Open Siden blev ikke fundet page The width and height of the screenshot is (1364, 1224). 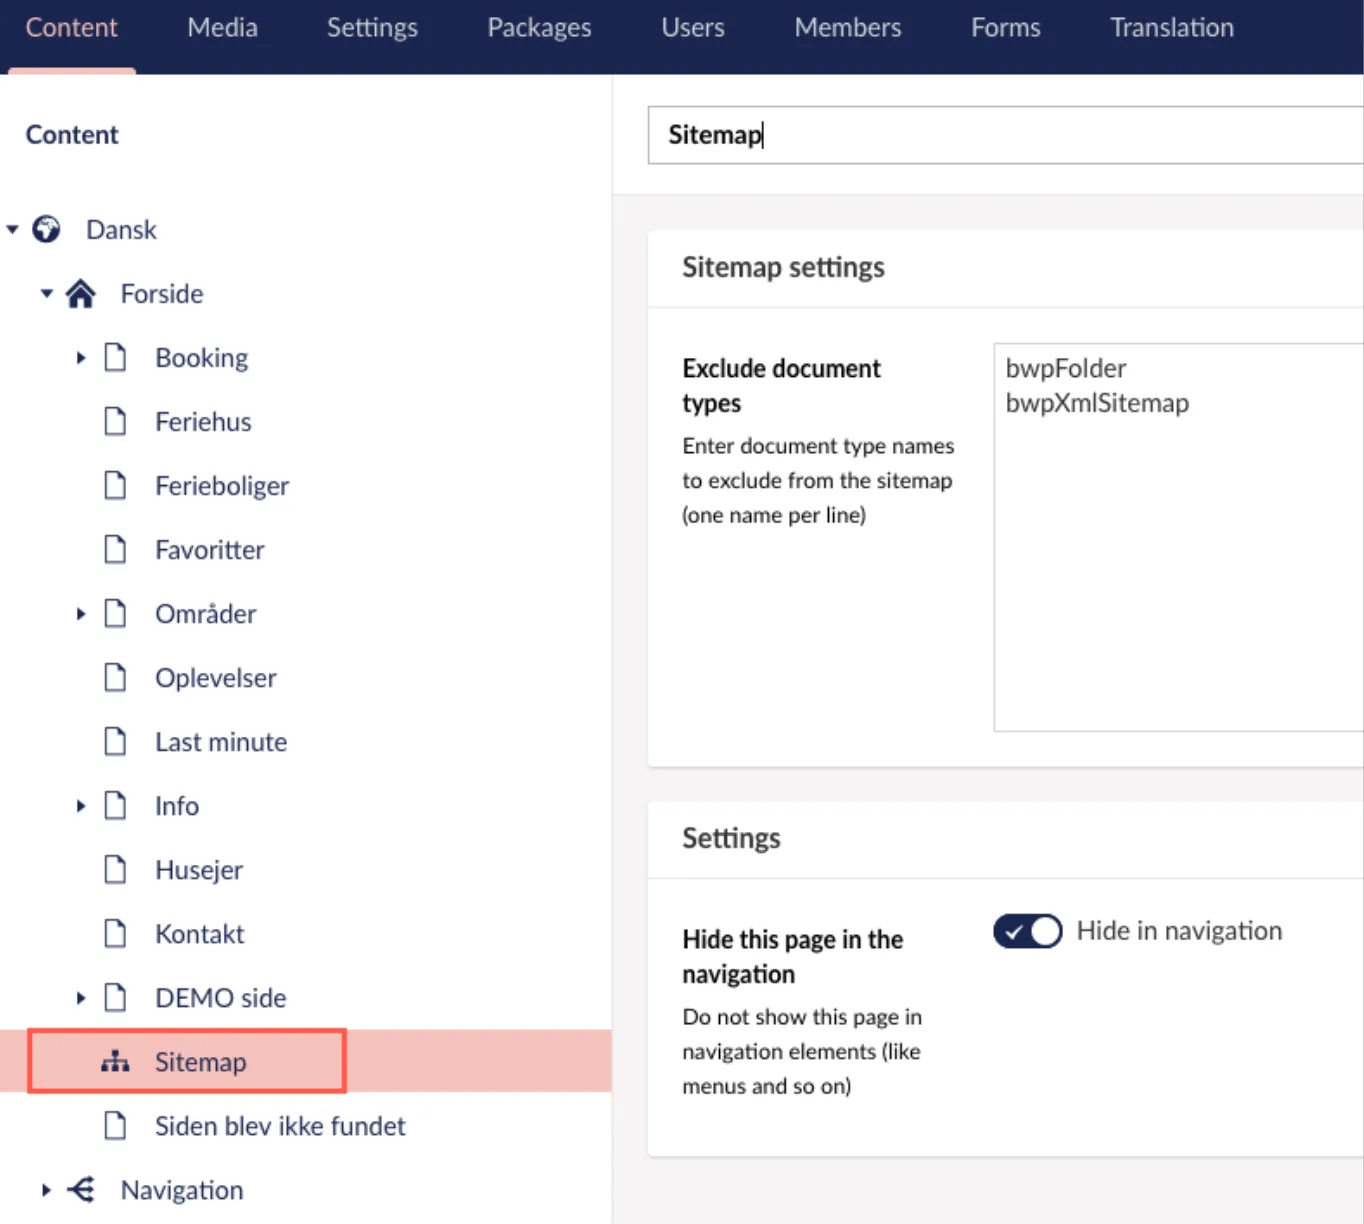coord(280,1126)
